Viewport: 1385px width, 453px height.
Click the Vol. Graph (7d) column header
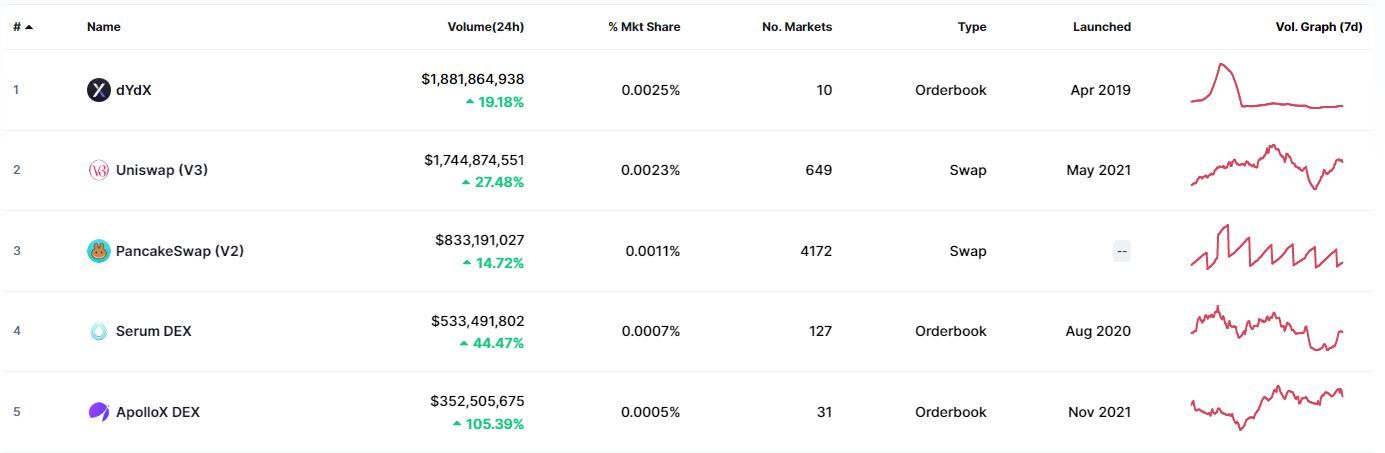(1319, 27)
